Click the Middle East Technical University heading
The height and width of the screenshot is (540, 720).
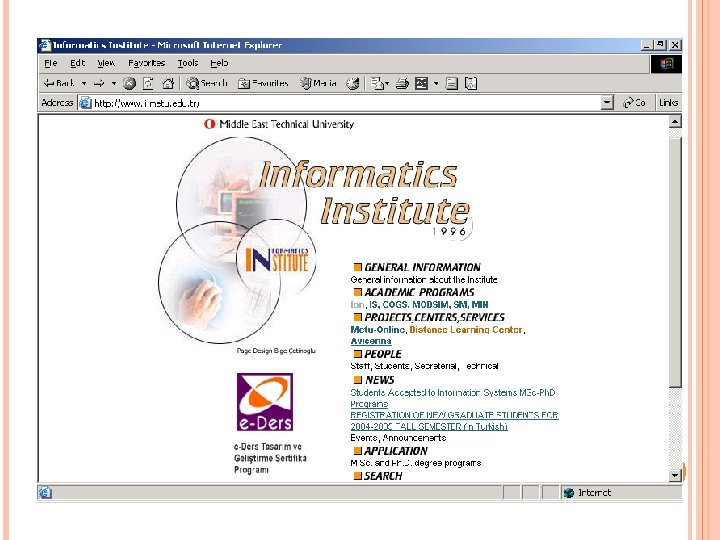pos(287,124)
